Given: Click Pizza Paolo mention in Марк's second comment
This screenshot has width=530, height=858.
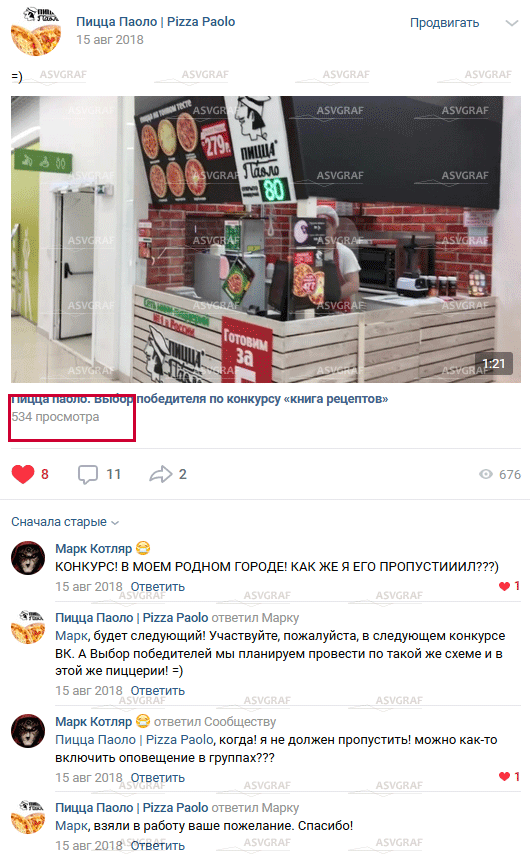Looking at the screenshot, I should 134,740.
